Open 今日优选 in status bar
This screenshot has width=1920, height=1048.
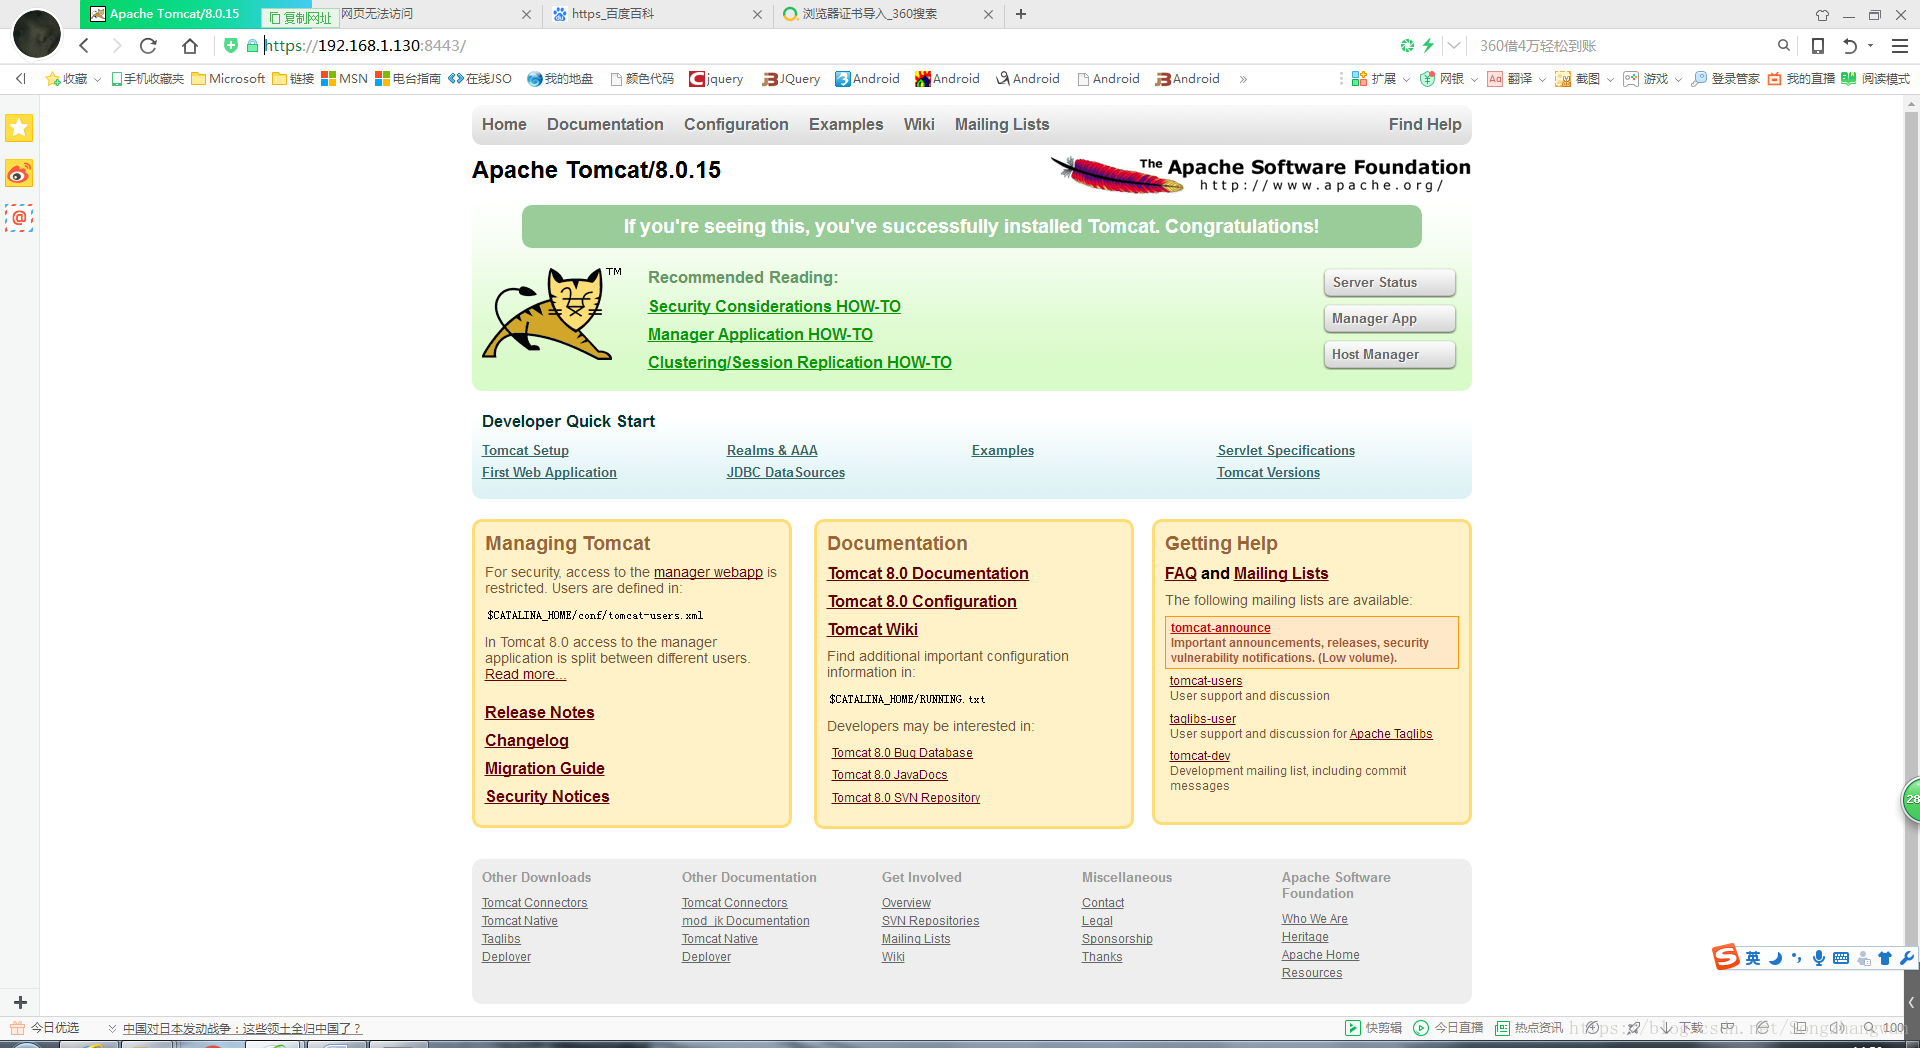click(x=44, y=1027)
